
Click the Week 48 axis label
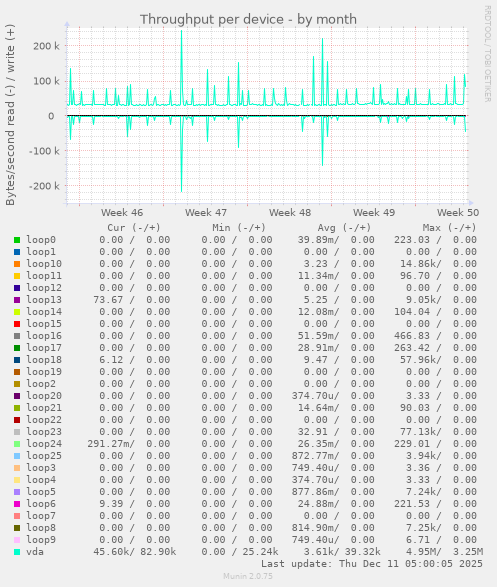(x=290, y=213)
